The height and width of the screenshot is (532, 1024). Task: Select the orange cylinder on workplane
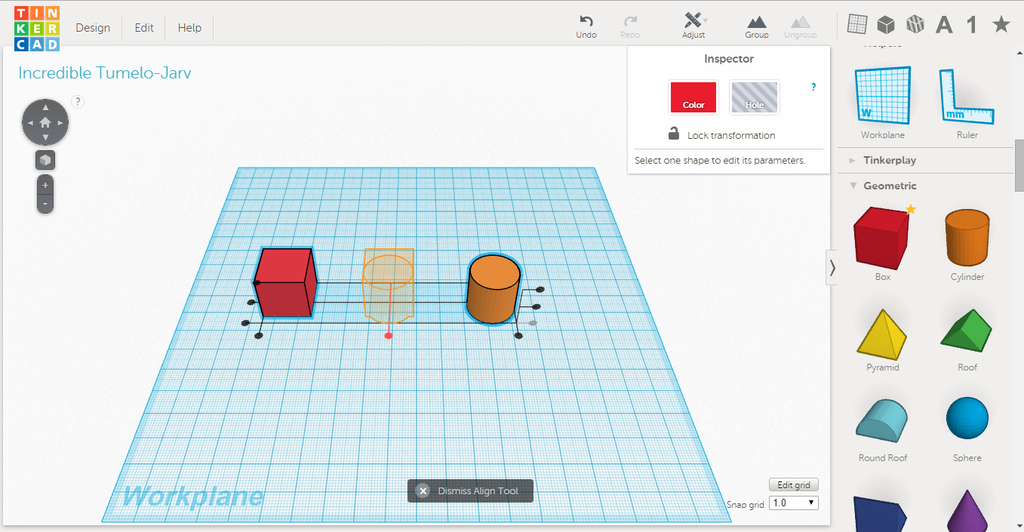(494, 289)
